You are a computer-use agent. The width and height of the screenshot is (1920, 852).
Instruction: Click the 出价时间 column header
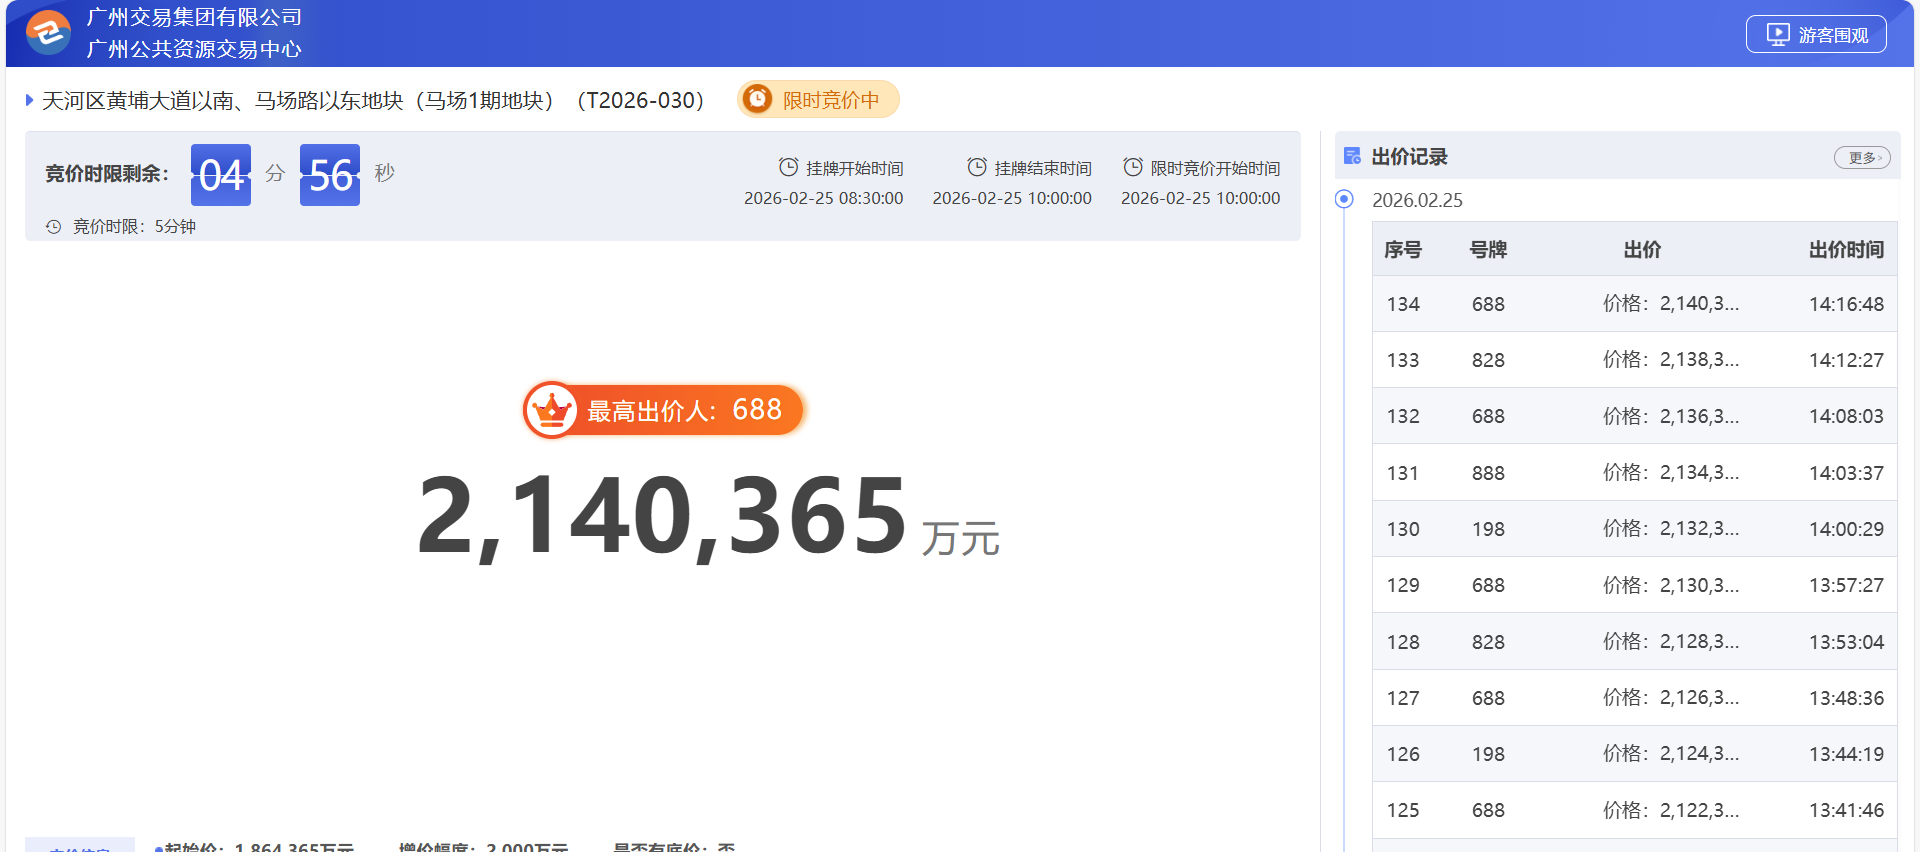[x=1845, y=250]
